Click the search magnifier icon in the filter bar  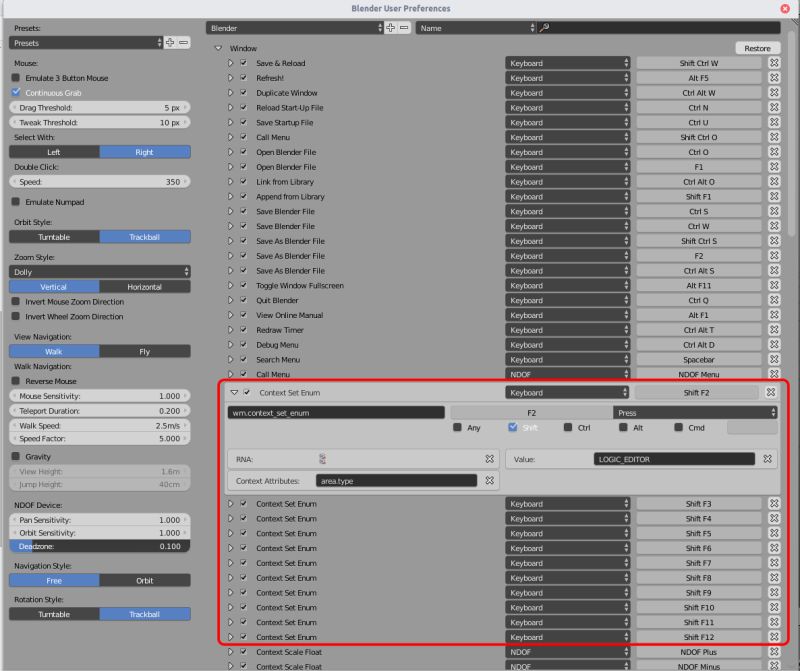pyautogui.click(x=544, y=29)
